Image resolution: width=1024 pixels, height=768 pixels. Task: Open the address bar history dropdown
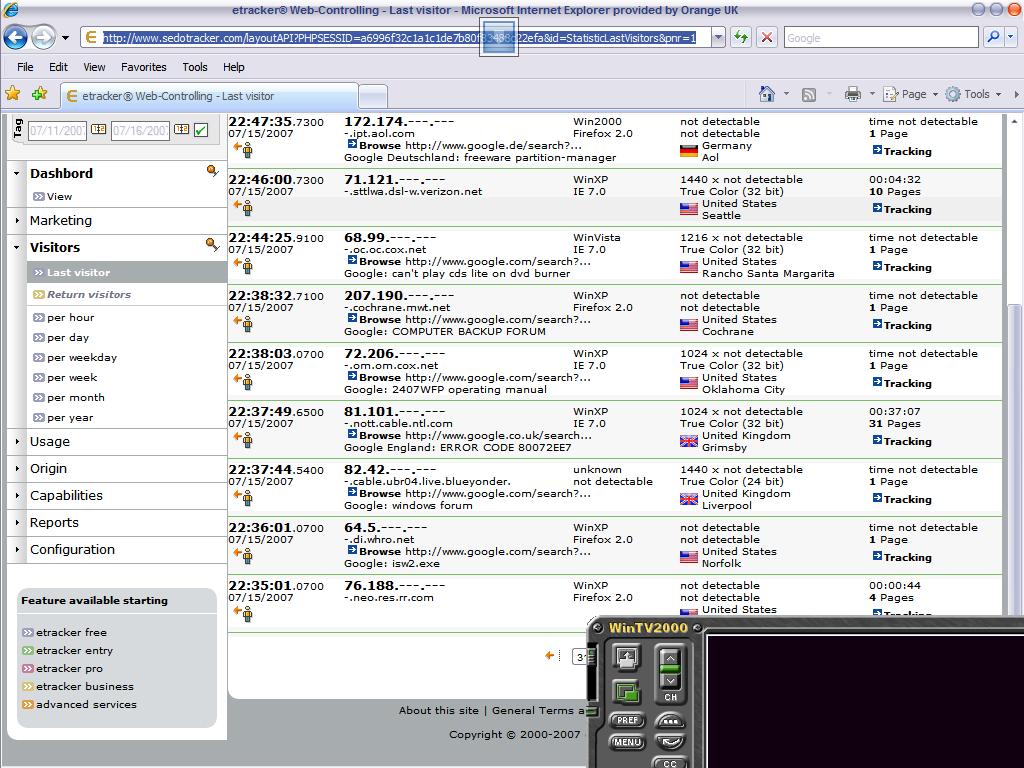pos(718,37)
